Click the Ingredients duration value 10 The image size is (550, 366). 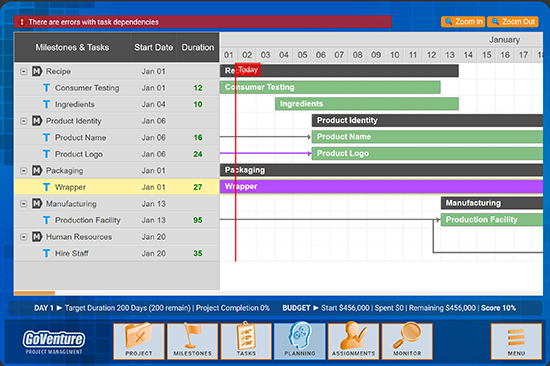[x=198, y=104]
